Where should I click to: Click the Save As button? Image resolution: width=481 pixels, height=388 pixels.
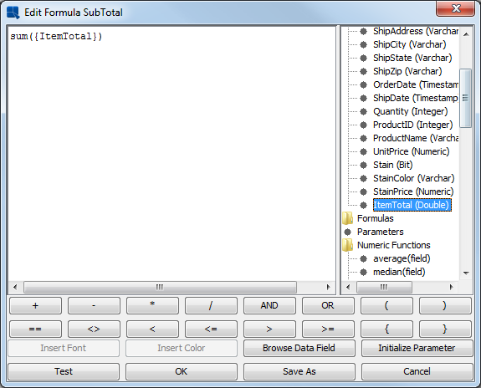[299, 371]
